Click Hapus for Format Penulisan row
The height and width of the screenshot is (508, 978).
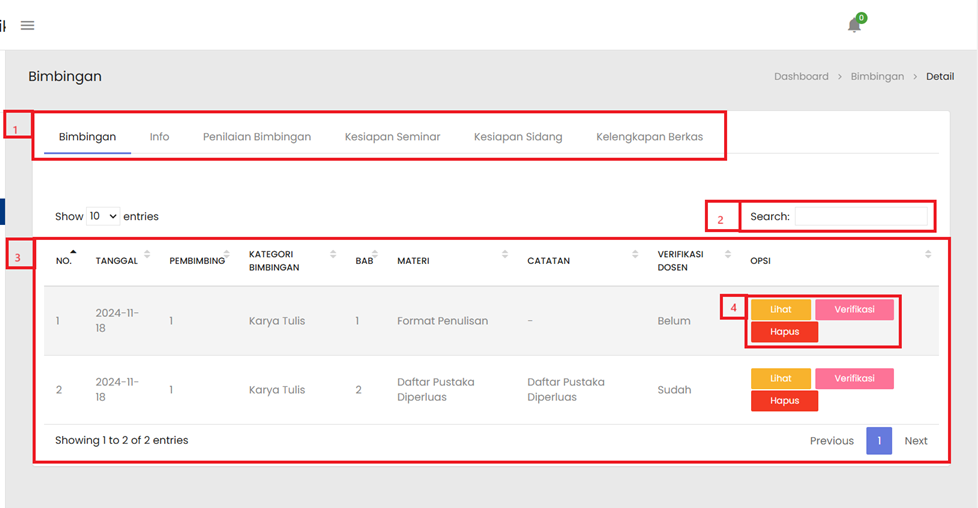(x=784, y=332)
